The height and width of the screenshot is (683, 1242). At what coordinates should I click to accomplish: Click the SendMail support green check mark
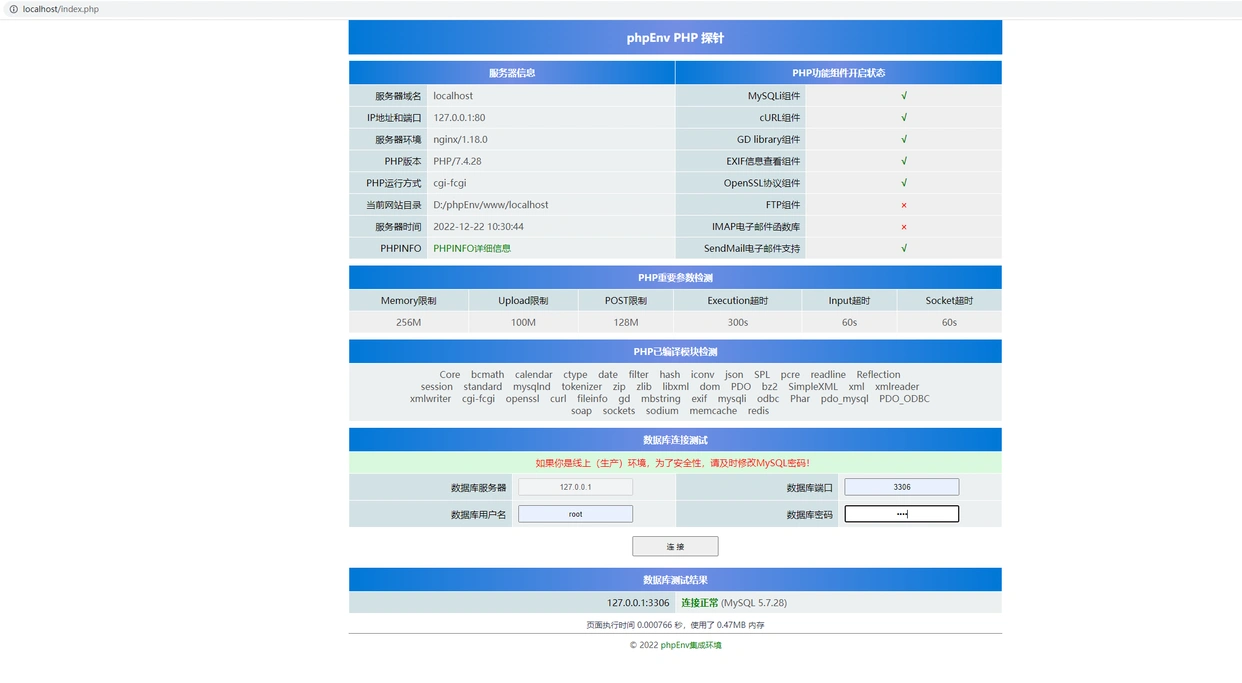tap(903, 248)
